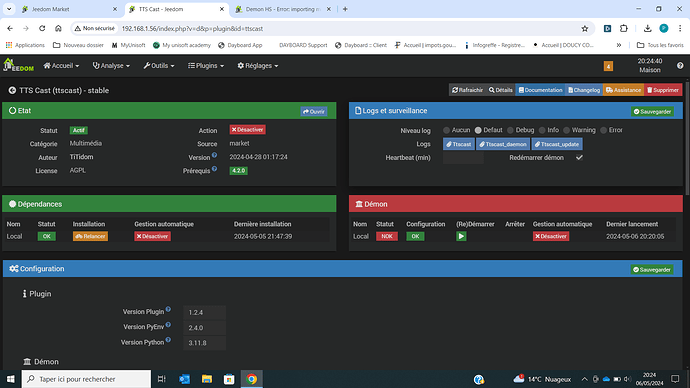
Task: Open a new browser tab
Action: point(345,9)
